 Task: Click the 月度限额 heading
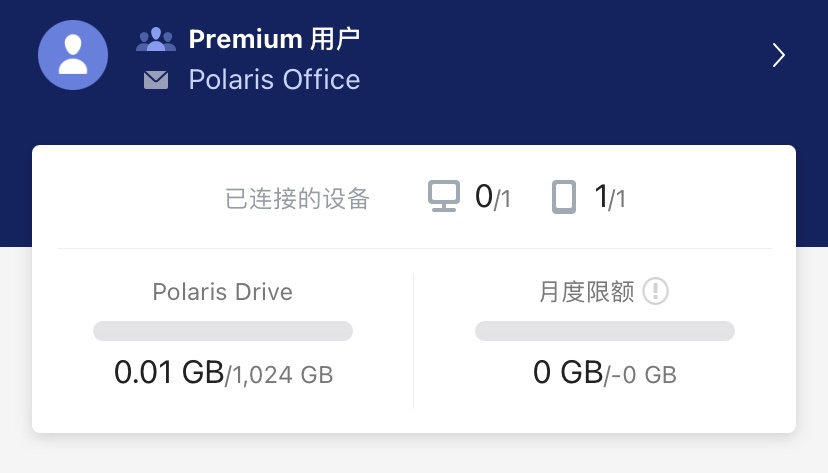586,291
